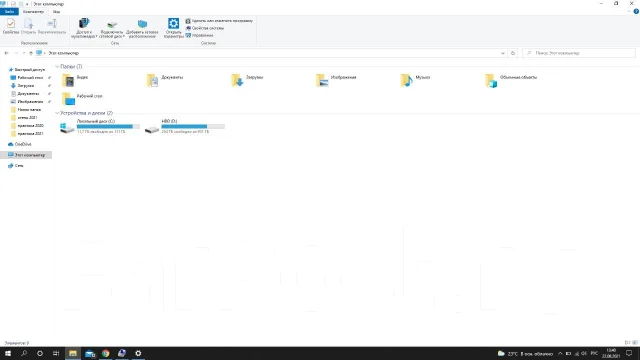
Task: Open the Подключить сетевой диск dropdown
Action: coord(112,28)
